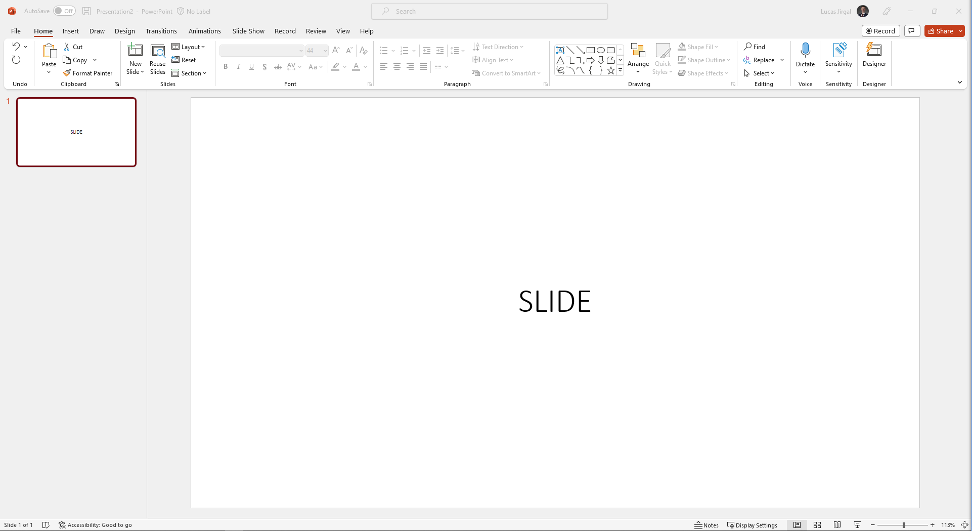Open the Reuse Slides pane
The width and height of the screenshot is (972, 531).
click(158, 51)
